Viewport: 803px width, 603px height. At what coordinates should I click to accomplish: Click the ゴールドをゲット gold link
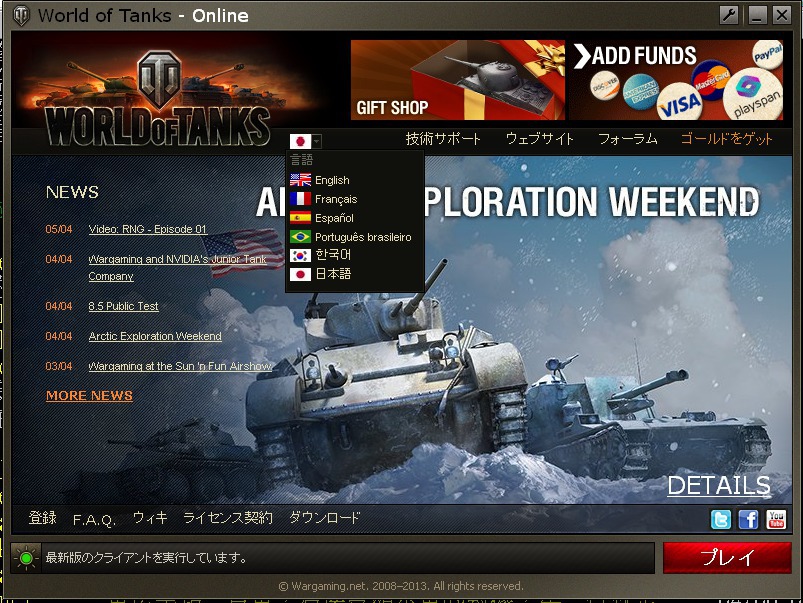click(726, 139)
